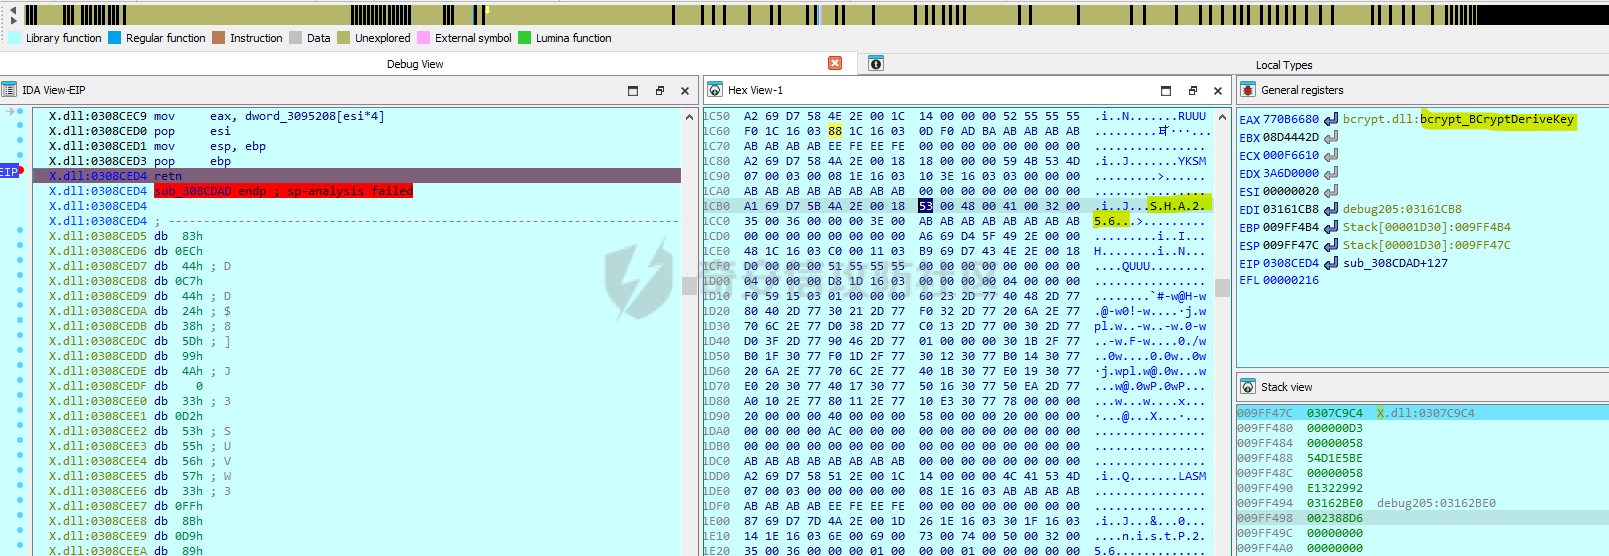Toggle breakpoint dot at first mov eax line
The image size is (1609, 556).
pos(20,112)
